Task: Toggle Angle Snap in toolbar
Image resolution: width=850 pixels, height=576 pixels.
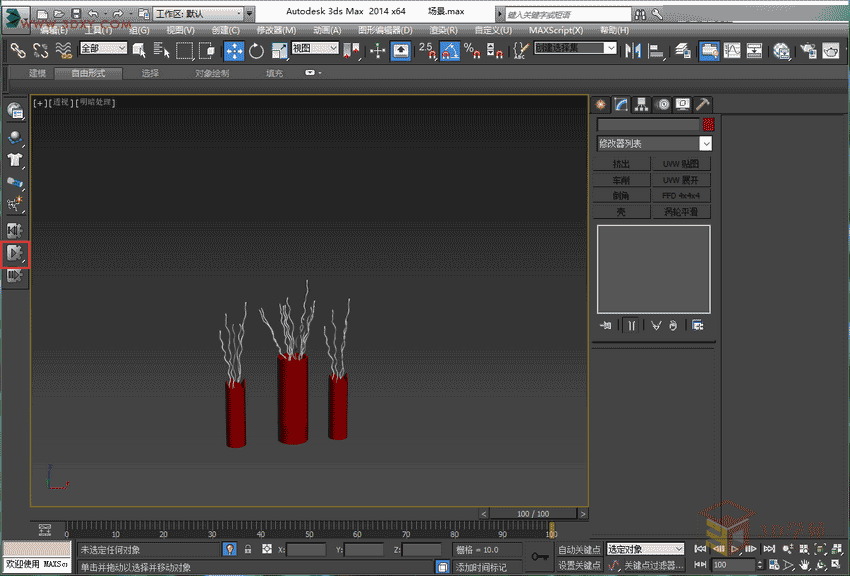Action: coord(451,51)
